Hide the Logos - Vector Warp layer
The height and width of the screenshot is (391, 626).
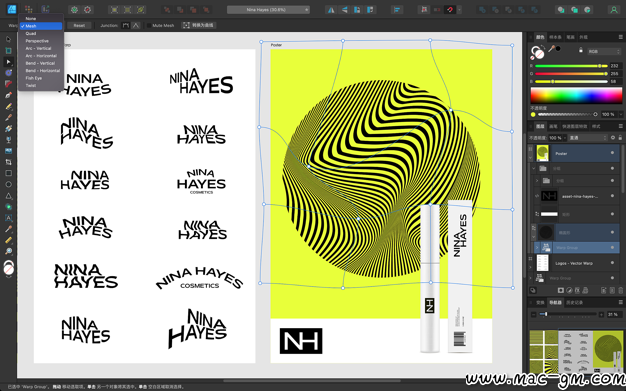[x=612, y=263]
